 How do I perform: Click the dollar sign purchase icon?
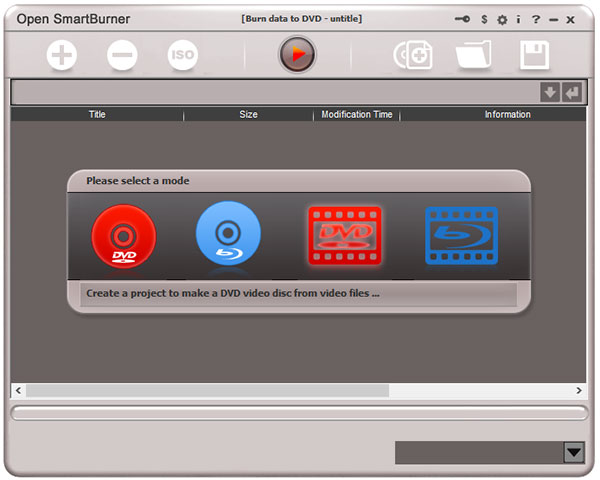(x=484, y=19)
